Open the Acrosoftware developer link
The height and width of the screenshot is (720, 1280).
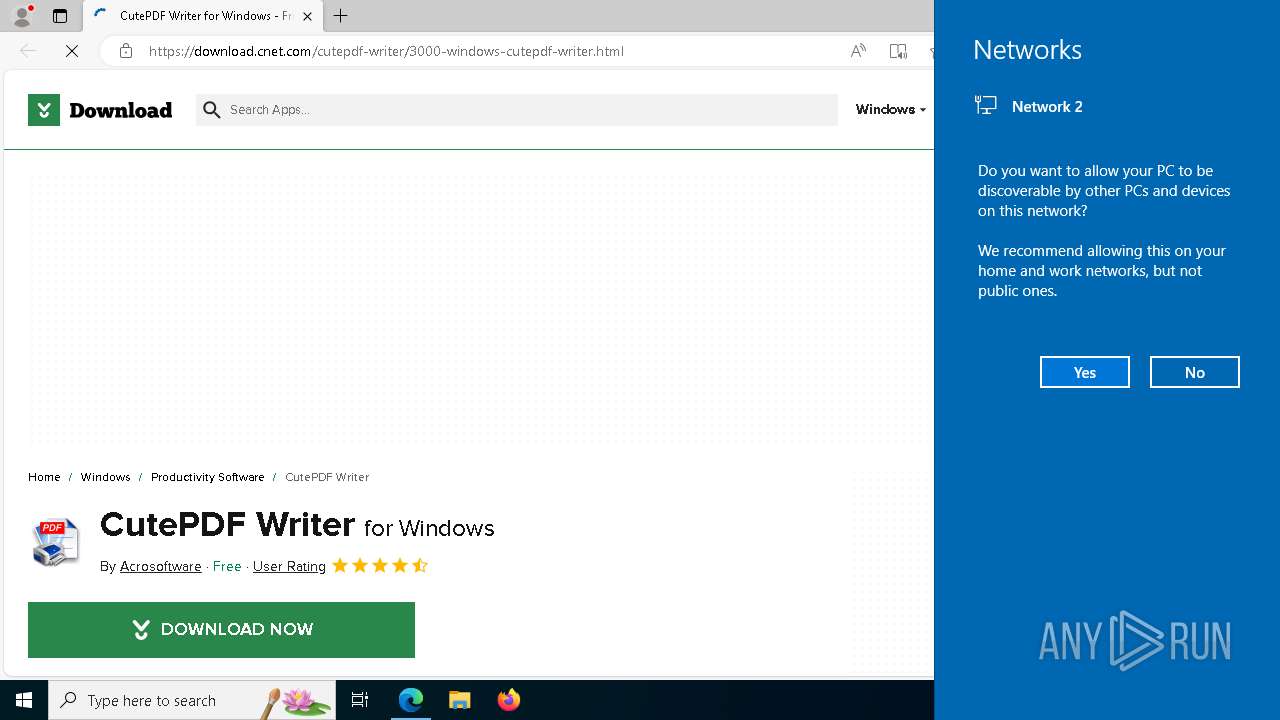click(x=160, y=566)
